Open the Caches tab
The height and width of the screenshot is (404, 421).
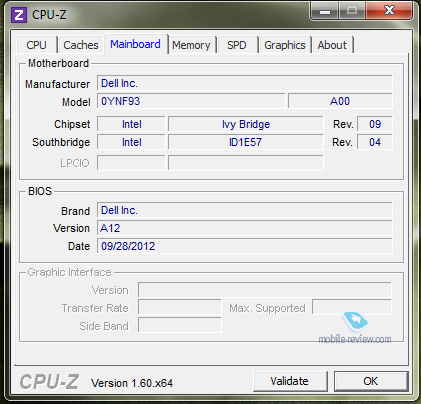[x=81, y=45]
